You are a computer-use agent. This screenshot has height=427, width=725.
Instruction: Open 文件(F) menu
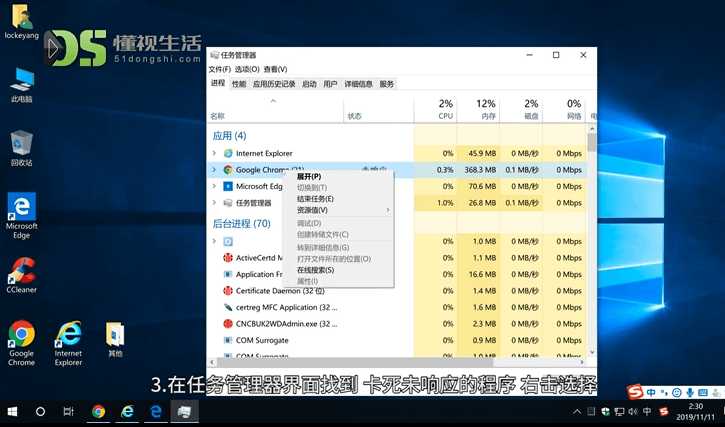pyautogui.click(x=220, y=69)
